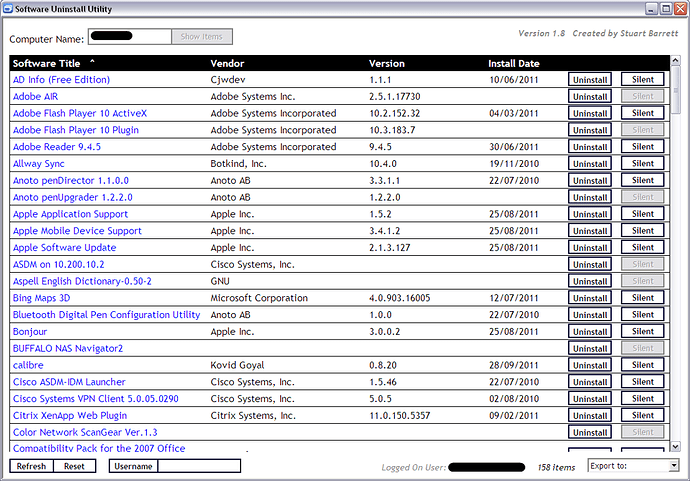This screenshot has height=481, width=690.
Task: Silent uninstall Apple Application Support
Action: 642,214
